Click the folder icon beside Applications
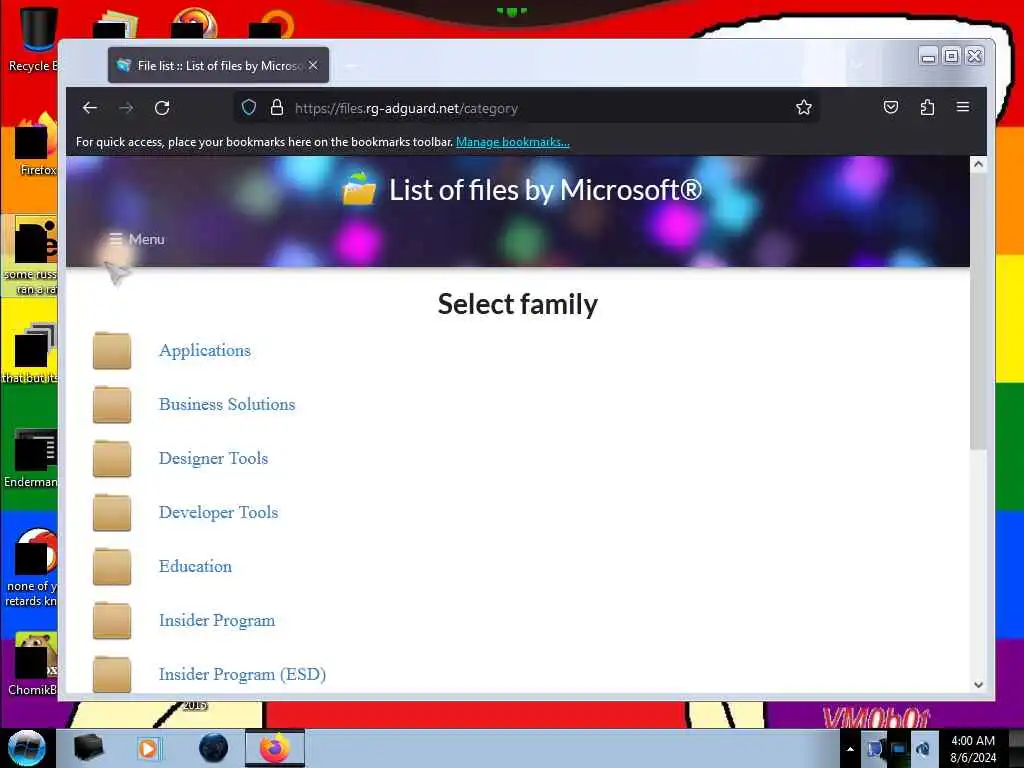Image resolution: width=1024 pixels, height=768 pixels. pos(112,351)
